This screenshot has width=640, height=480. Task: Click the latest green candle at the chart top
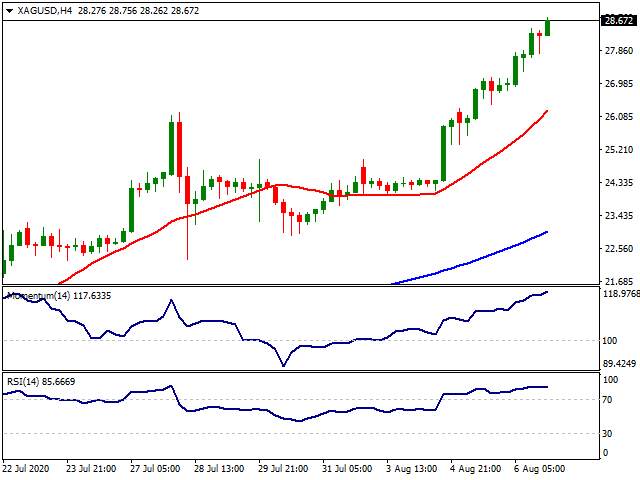point(547,28)
